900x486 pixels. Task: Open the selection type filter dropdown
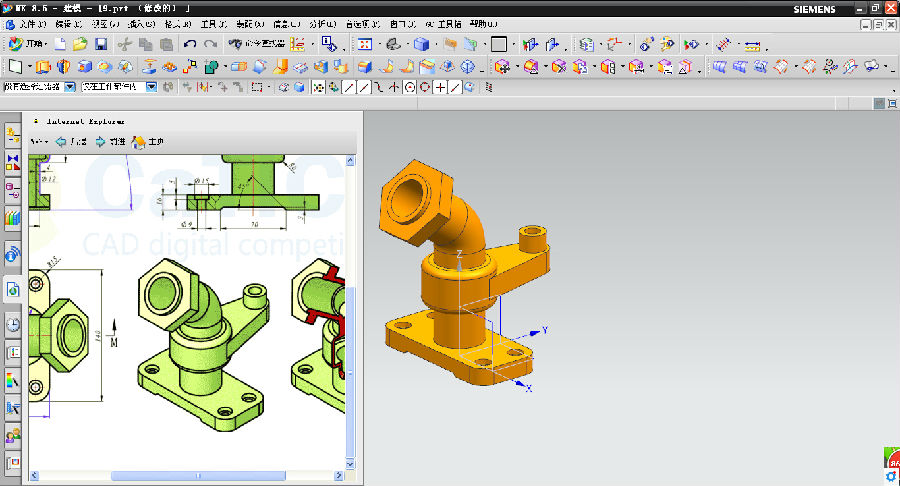click(70, 87)
